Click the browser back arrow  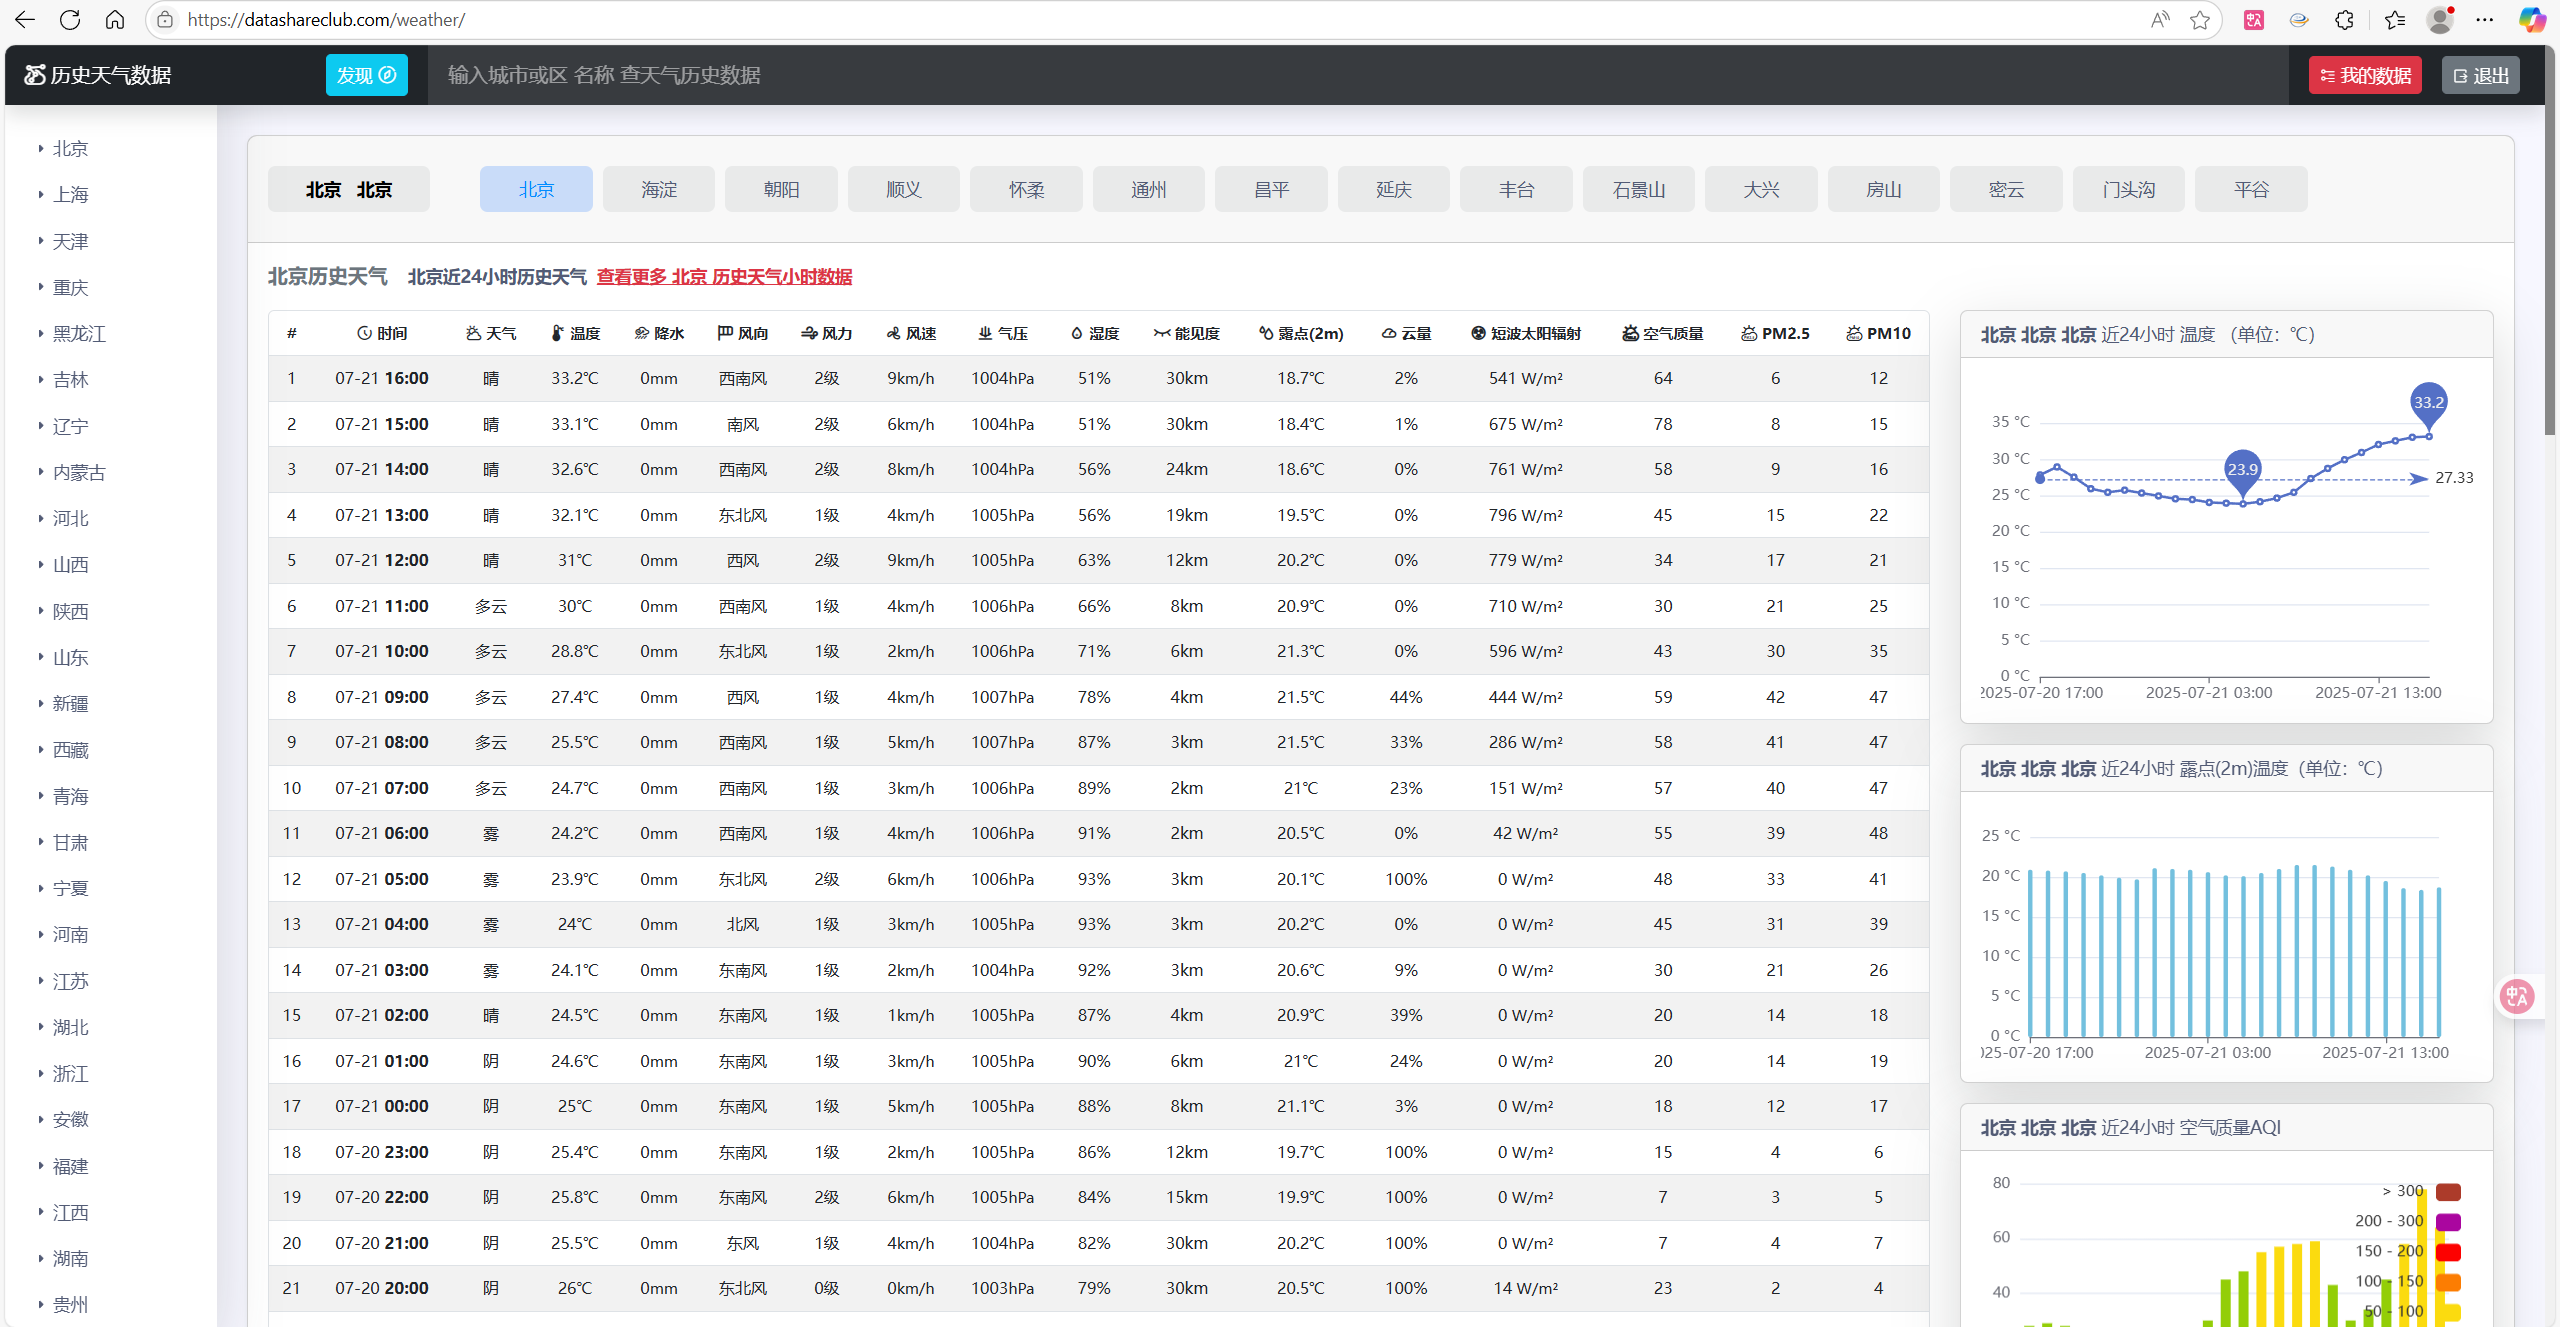pos(25,20)
